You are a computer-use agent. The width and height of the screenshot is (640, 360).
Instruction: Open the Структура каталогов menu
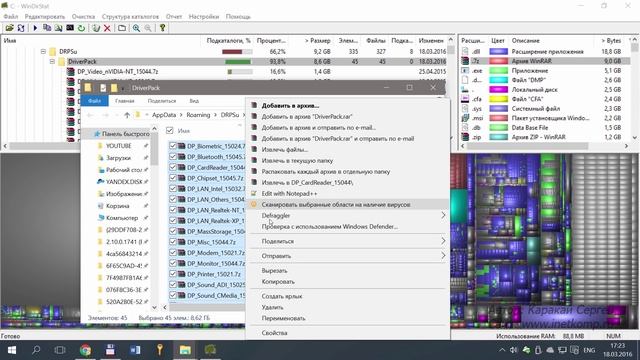[x=130, y=17]
